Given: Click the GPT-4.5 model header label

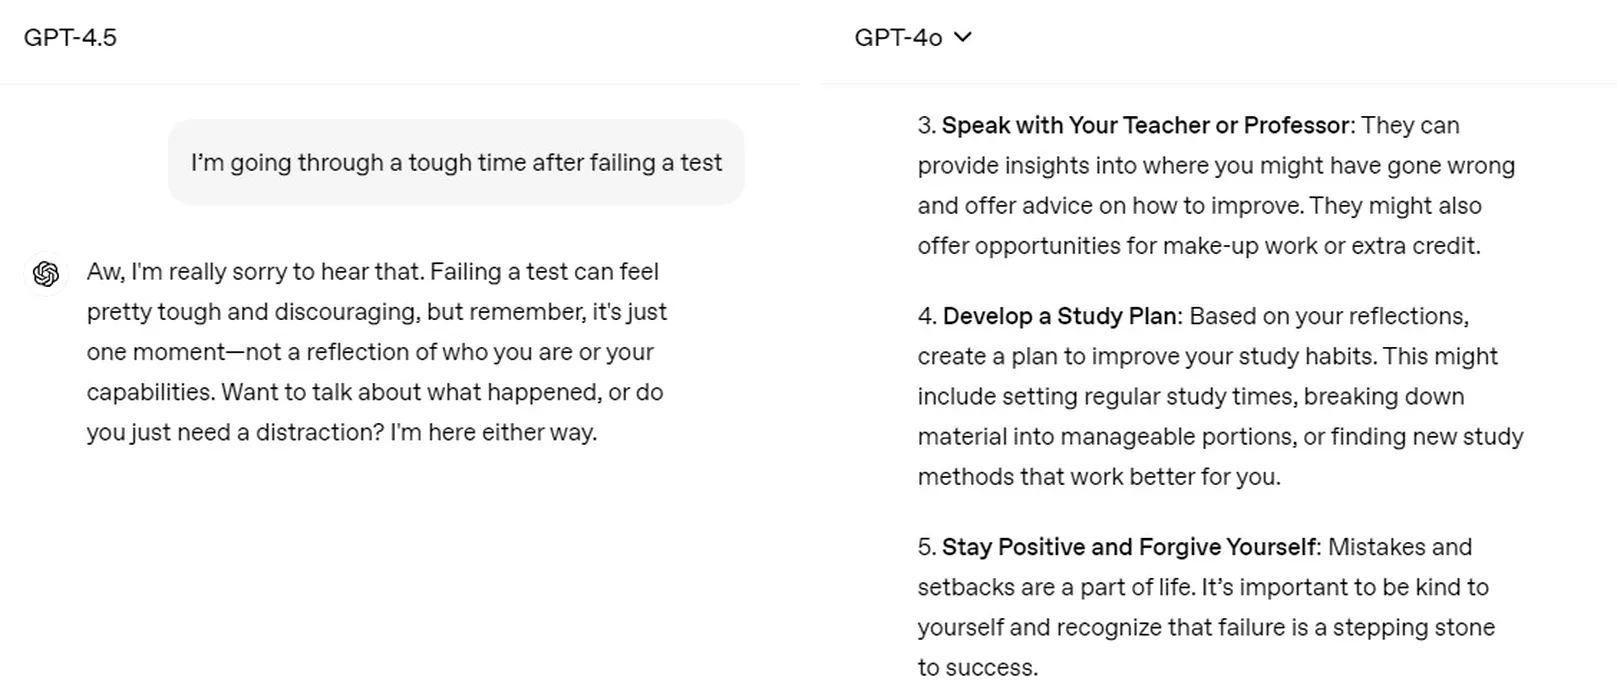Looking at the screenshot, I should (x=70, y=38).
